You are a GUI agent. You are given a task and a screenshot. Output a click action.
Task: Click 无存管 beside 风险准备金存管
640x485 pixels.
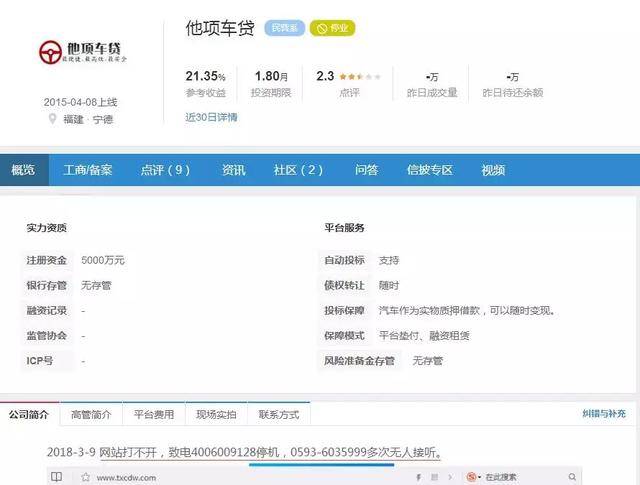coord(427,360)
